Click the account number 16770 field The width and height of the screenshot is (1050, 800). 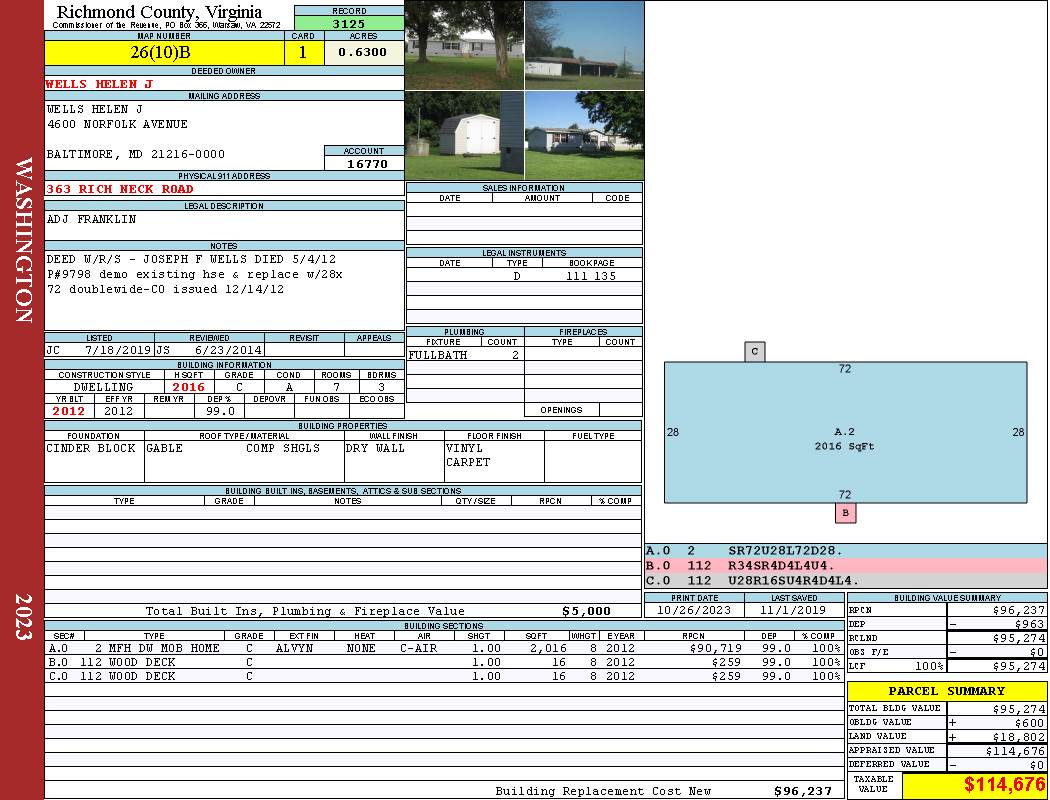click(365, 164)
